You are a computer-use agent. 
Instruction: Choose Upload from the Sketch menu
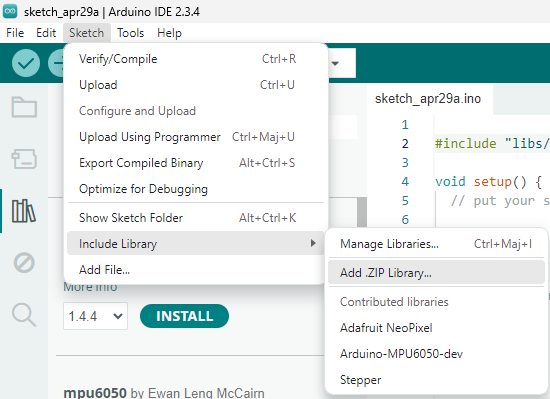[196, 85]
